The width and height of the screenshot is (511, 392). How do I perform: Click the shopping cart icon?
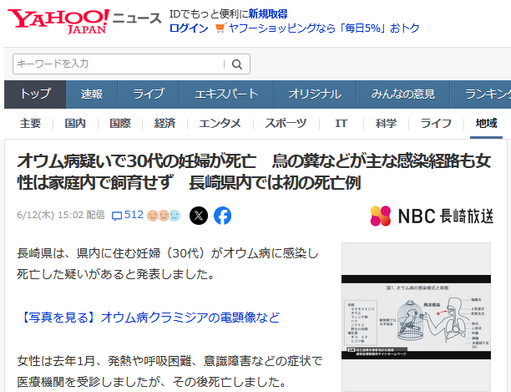(220, 28)
